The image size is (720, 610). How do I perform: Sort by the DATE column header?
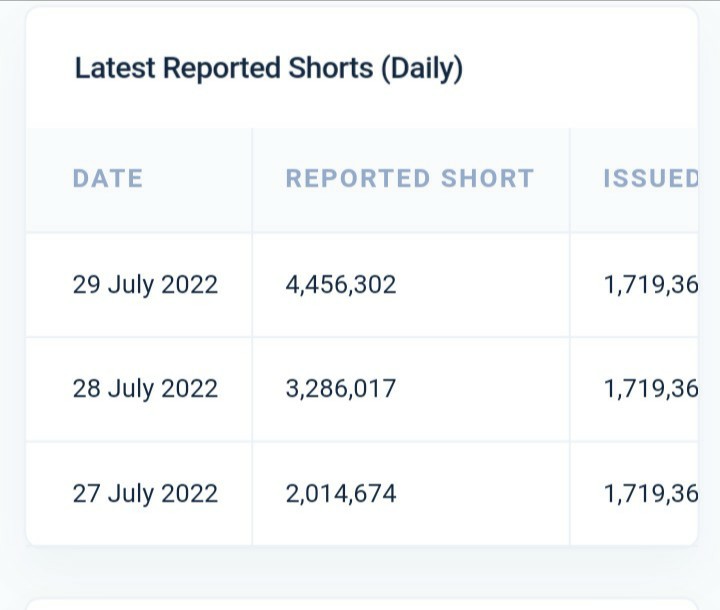tap(108, 179)
